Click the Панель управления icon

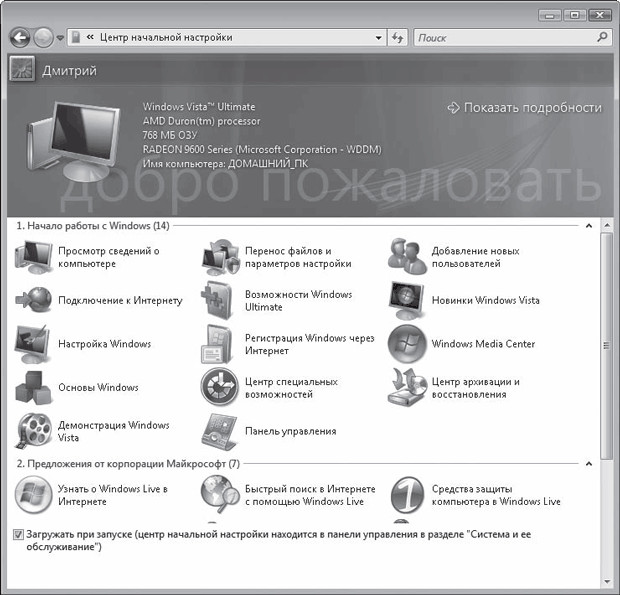(219, 431)
